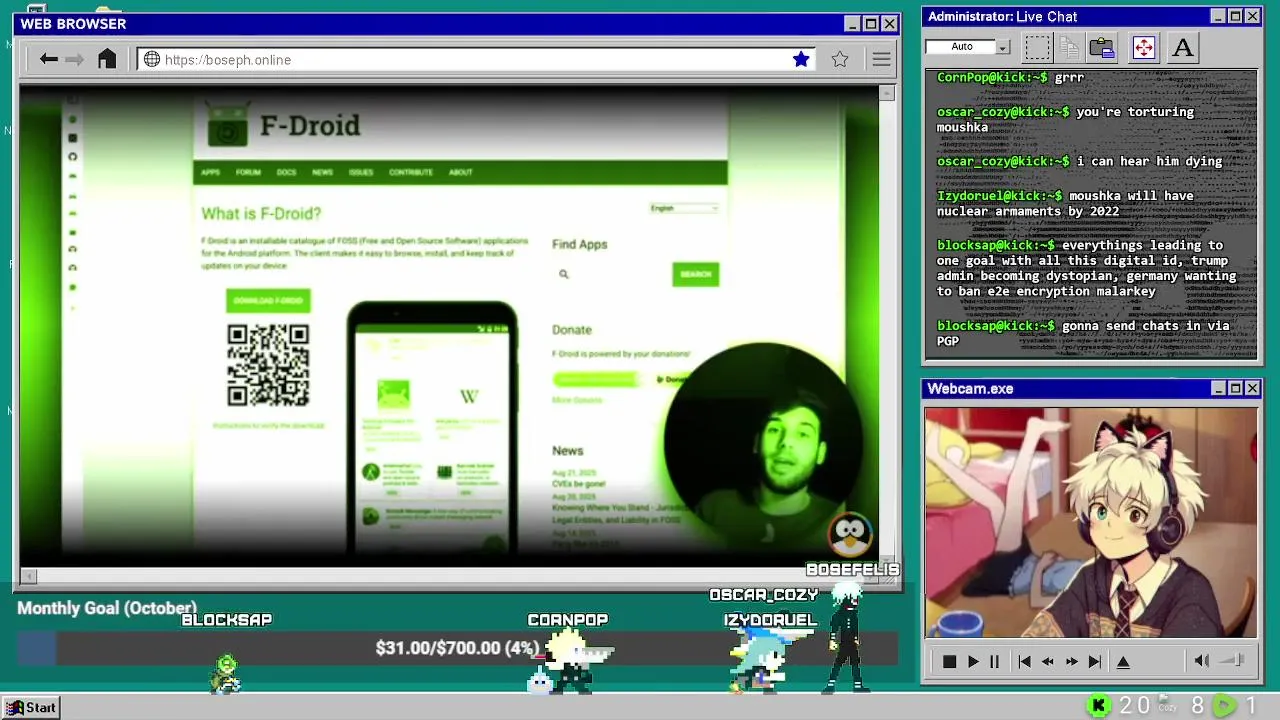The width and height of the screenshot is (1280, 720).
Task: Click the BLOCKSAP pixel character
Action: (226, 674)
